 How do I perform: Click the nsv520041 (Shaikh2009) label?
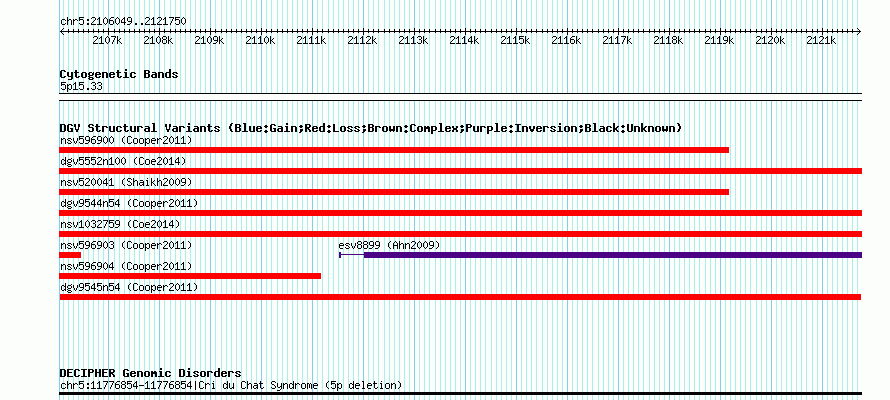click(126, 182)
